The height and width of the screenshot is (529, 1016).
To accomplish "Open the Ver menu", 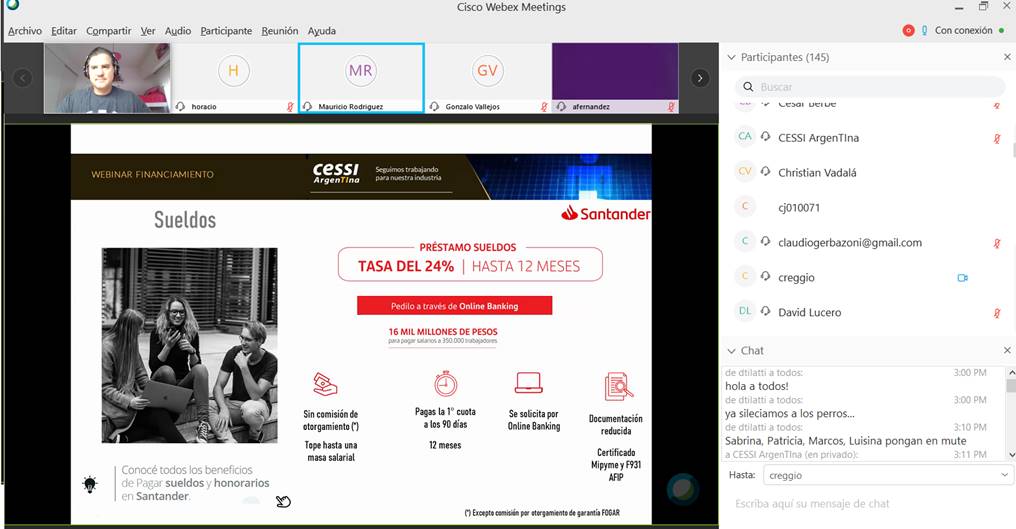I will 148,30.
